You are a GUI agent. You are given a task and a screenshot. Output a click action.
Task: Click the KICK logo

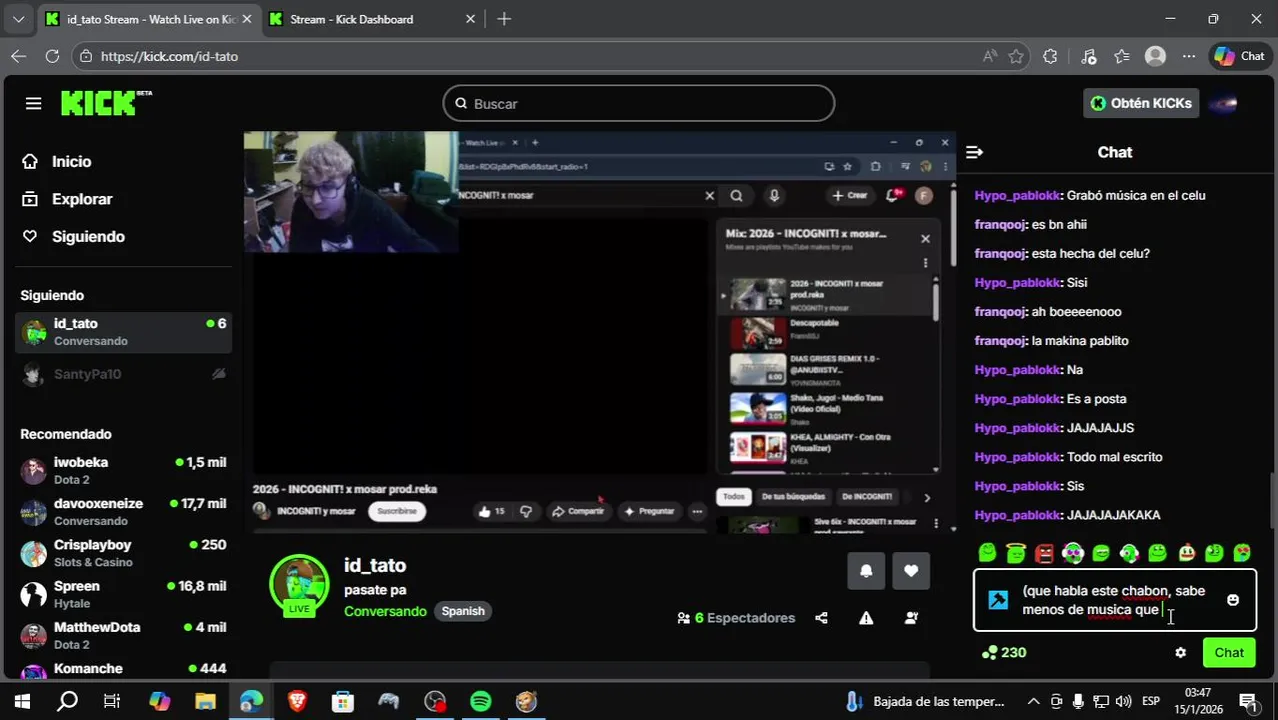point(106,103)
